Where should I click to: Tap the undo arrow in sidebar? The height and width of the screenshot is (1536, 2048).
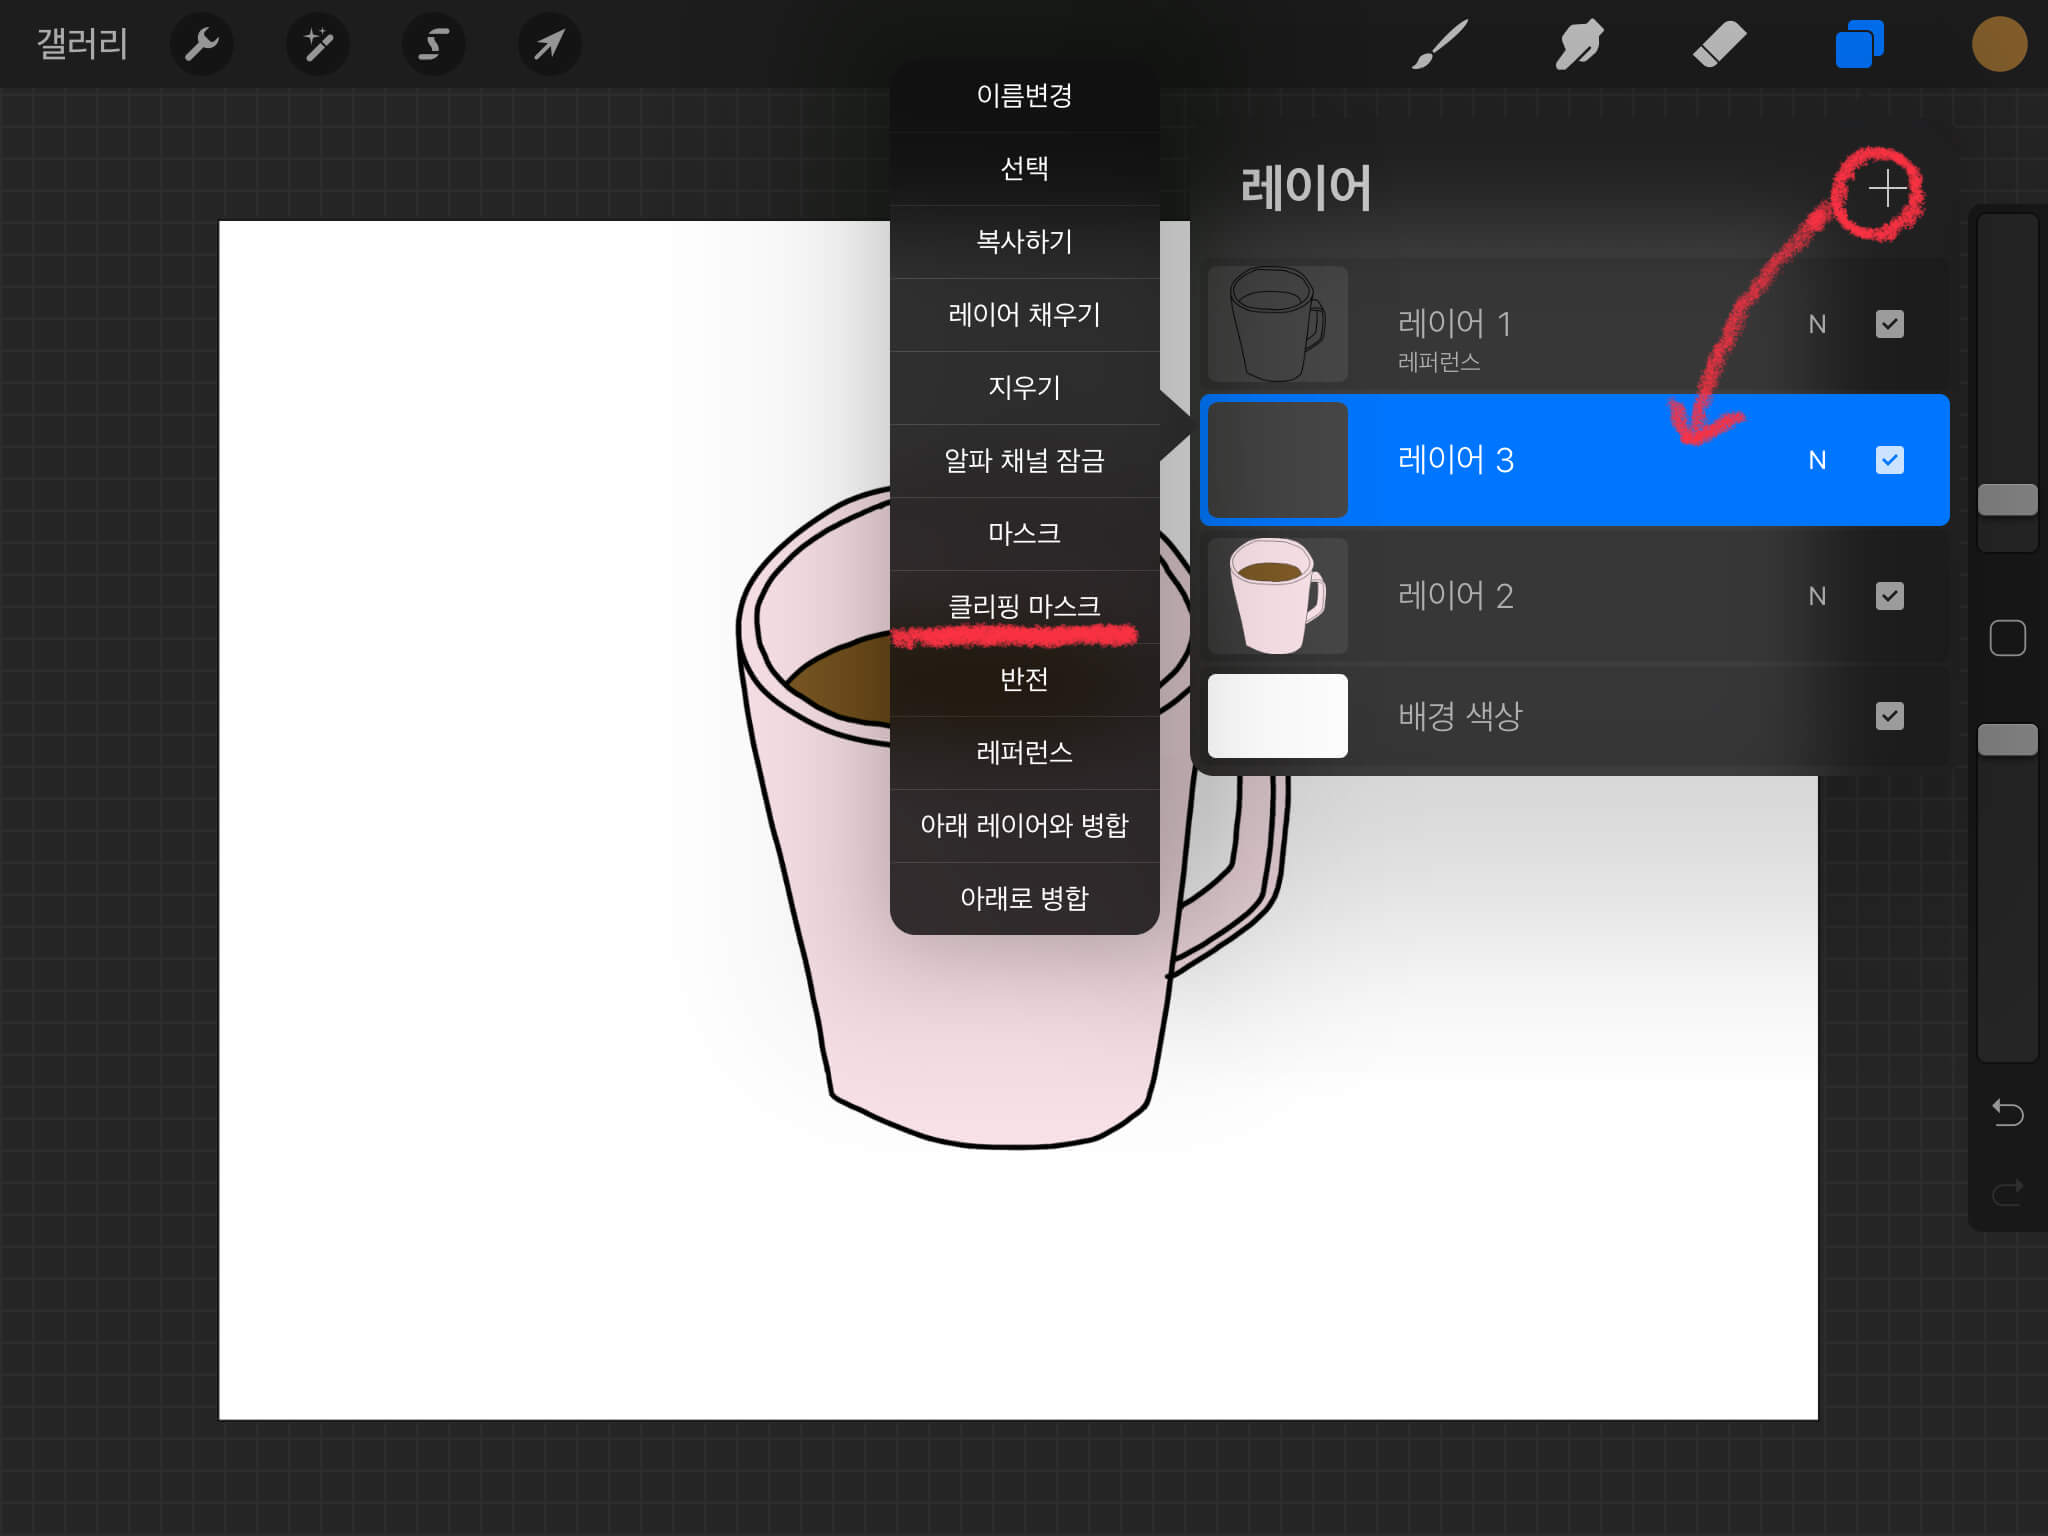click(x=2007, y=1112)
